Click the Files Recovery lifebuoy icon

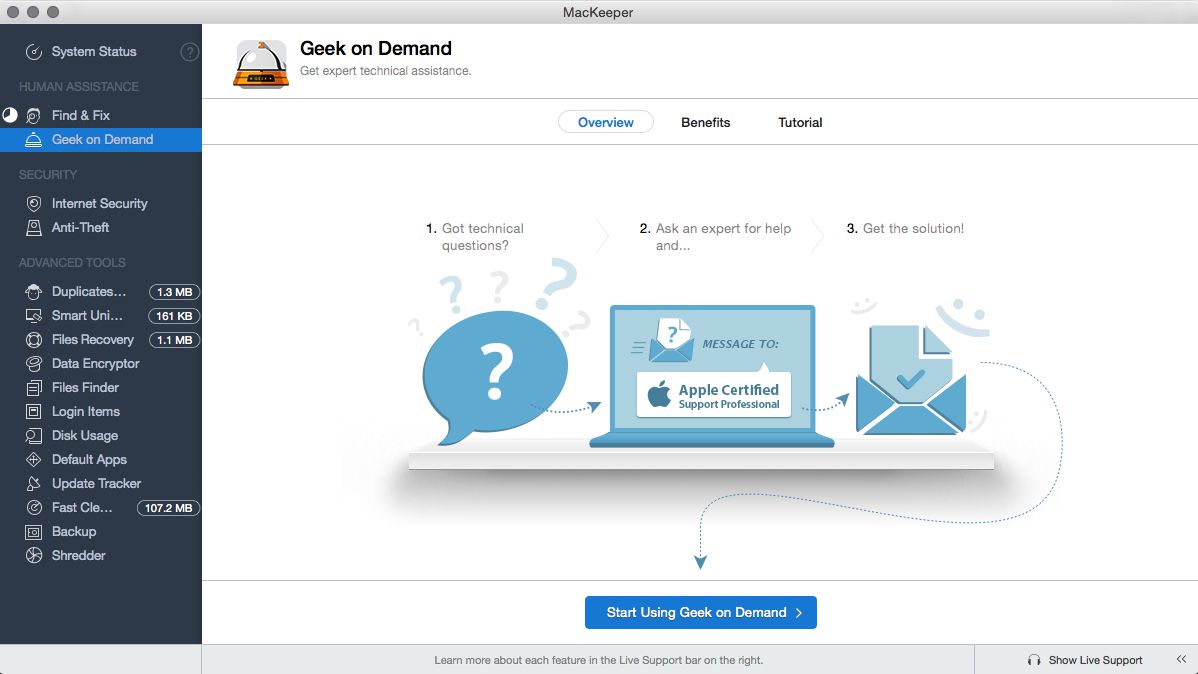[x=34, y=340]
